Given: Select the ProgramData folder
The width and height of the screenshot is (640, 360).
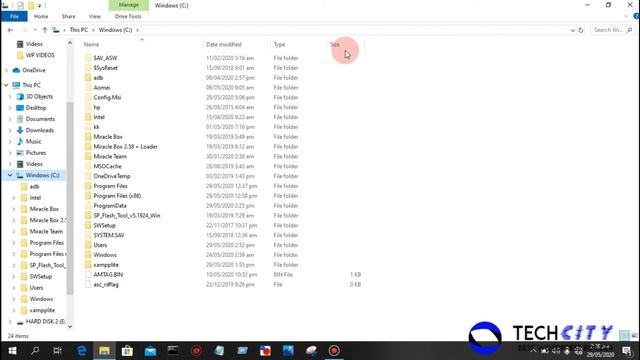Looking at the screenshot, I should click(110, 205).
